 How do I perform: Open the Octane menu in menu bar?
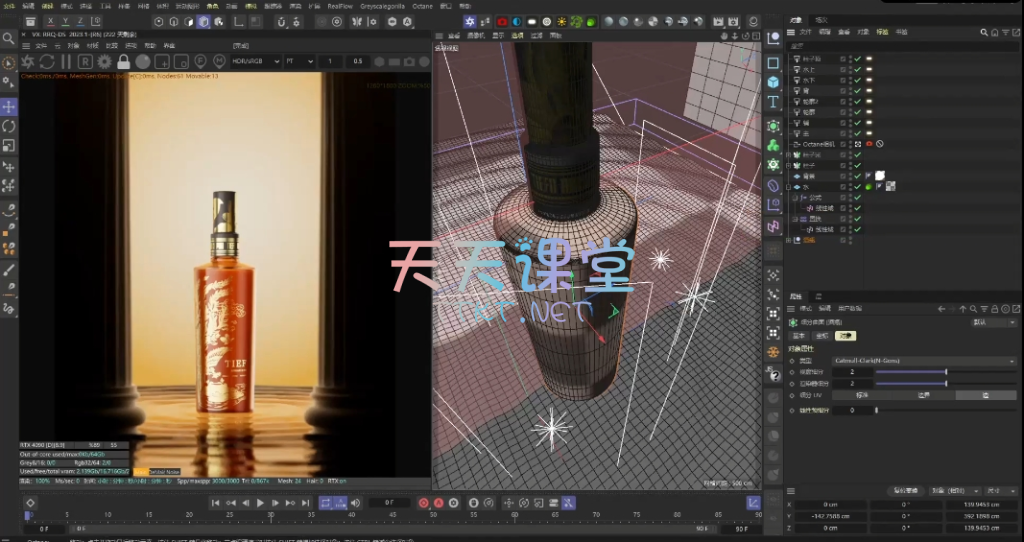422,6
